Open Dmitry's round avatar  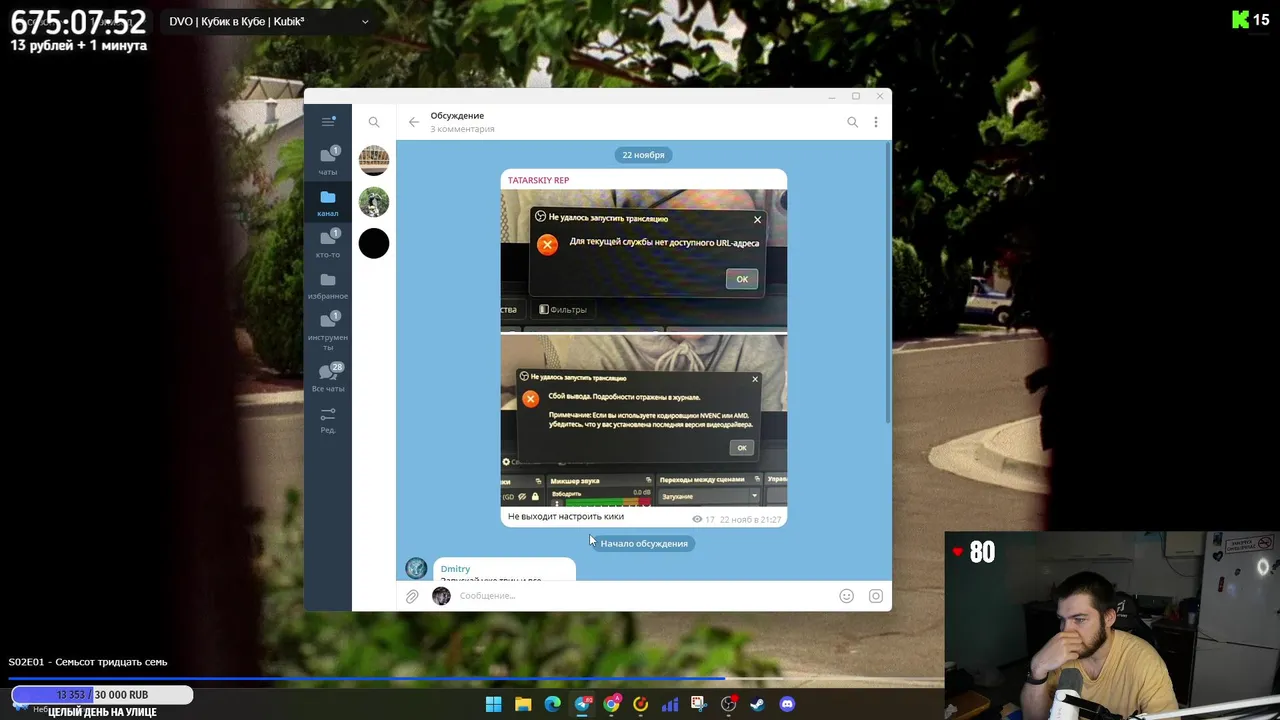pyautogui.click(x=416, y=569)
